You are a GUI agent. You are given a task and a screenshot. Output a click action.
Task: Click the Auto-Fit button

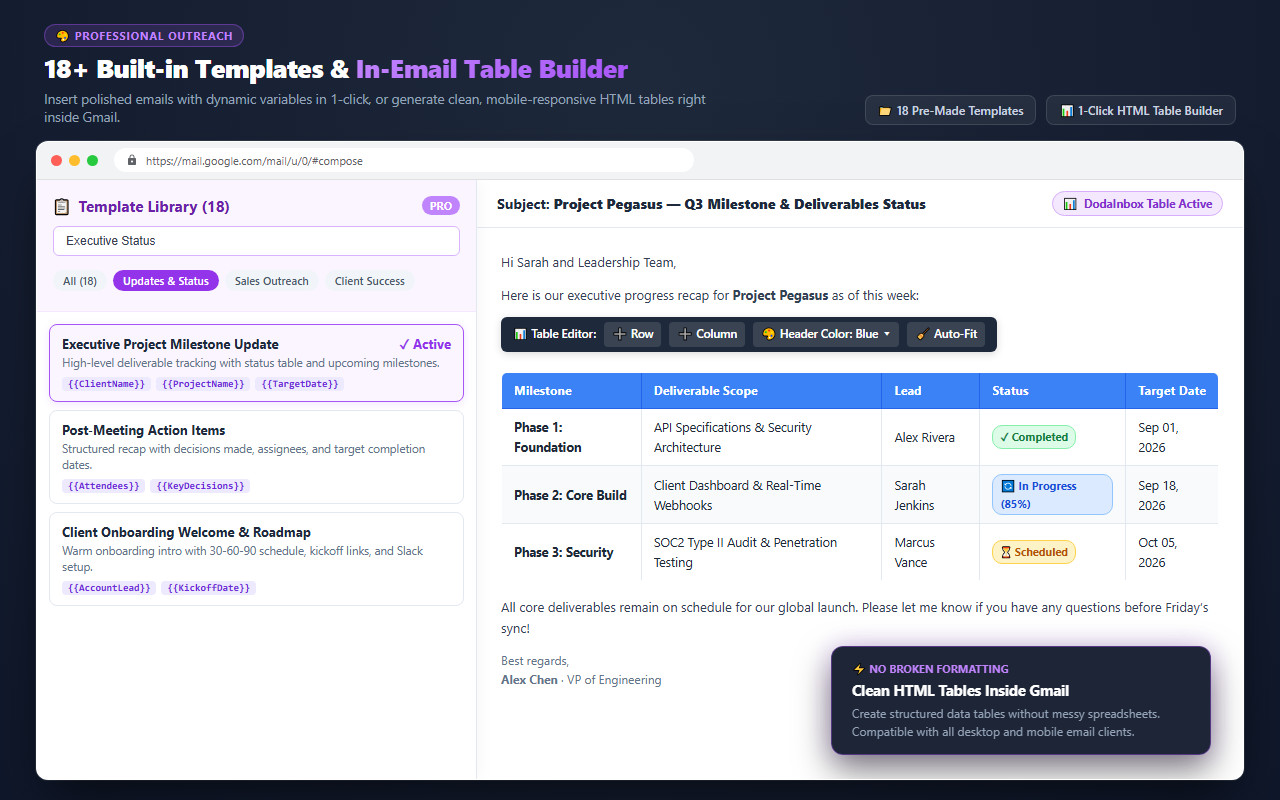click(x=947, y=334)
